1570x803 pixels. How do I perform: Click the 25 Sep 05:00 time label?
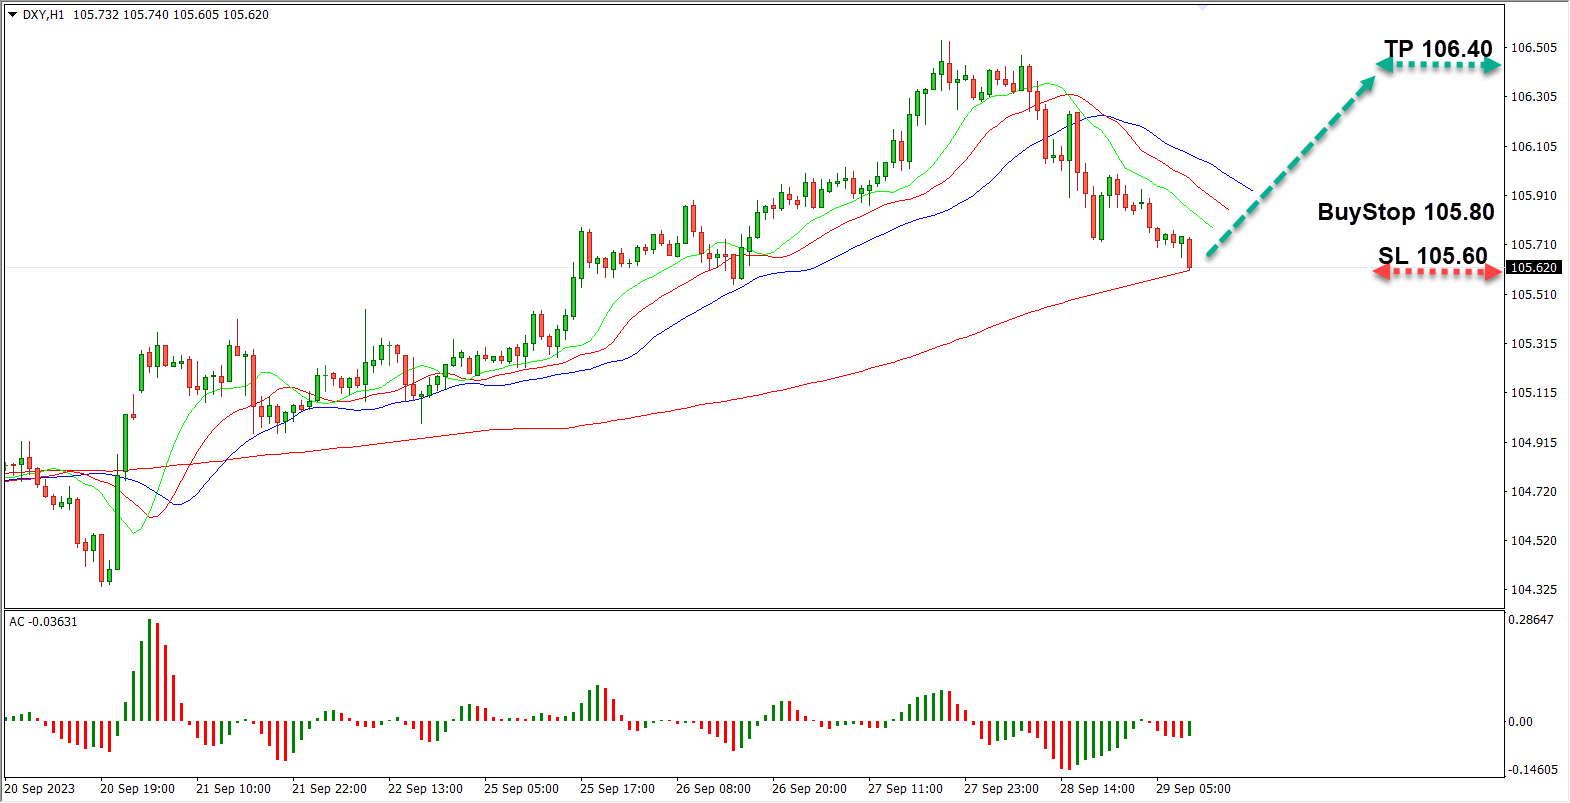tap(521, 789)
